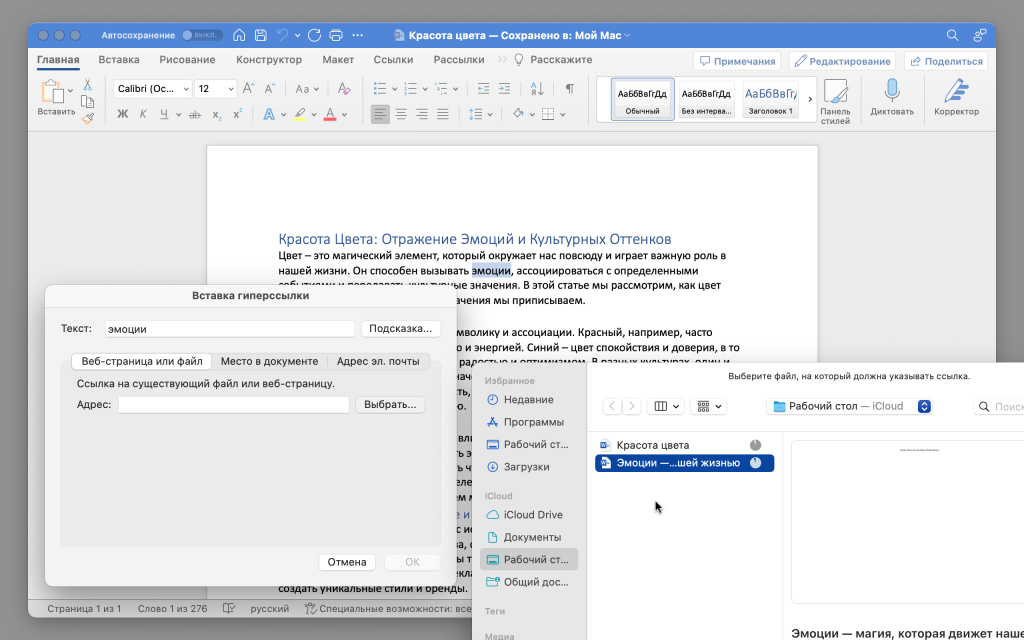Click the Format Painter brush icon
The width and height of the screenshot is (1024, 640).
tap(88, 118)
